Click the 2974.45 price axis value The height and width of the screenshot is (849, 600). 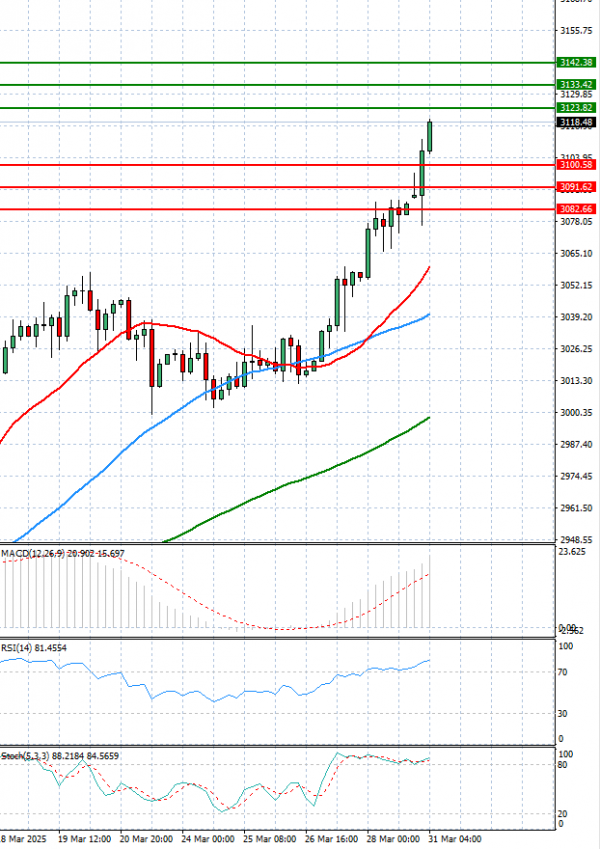[576, 476]
